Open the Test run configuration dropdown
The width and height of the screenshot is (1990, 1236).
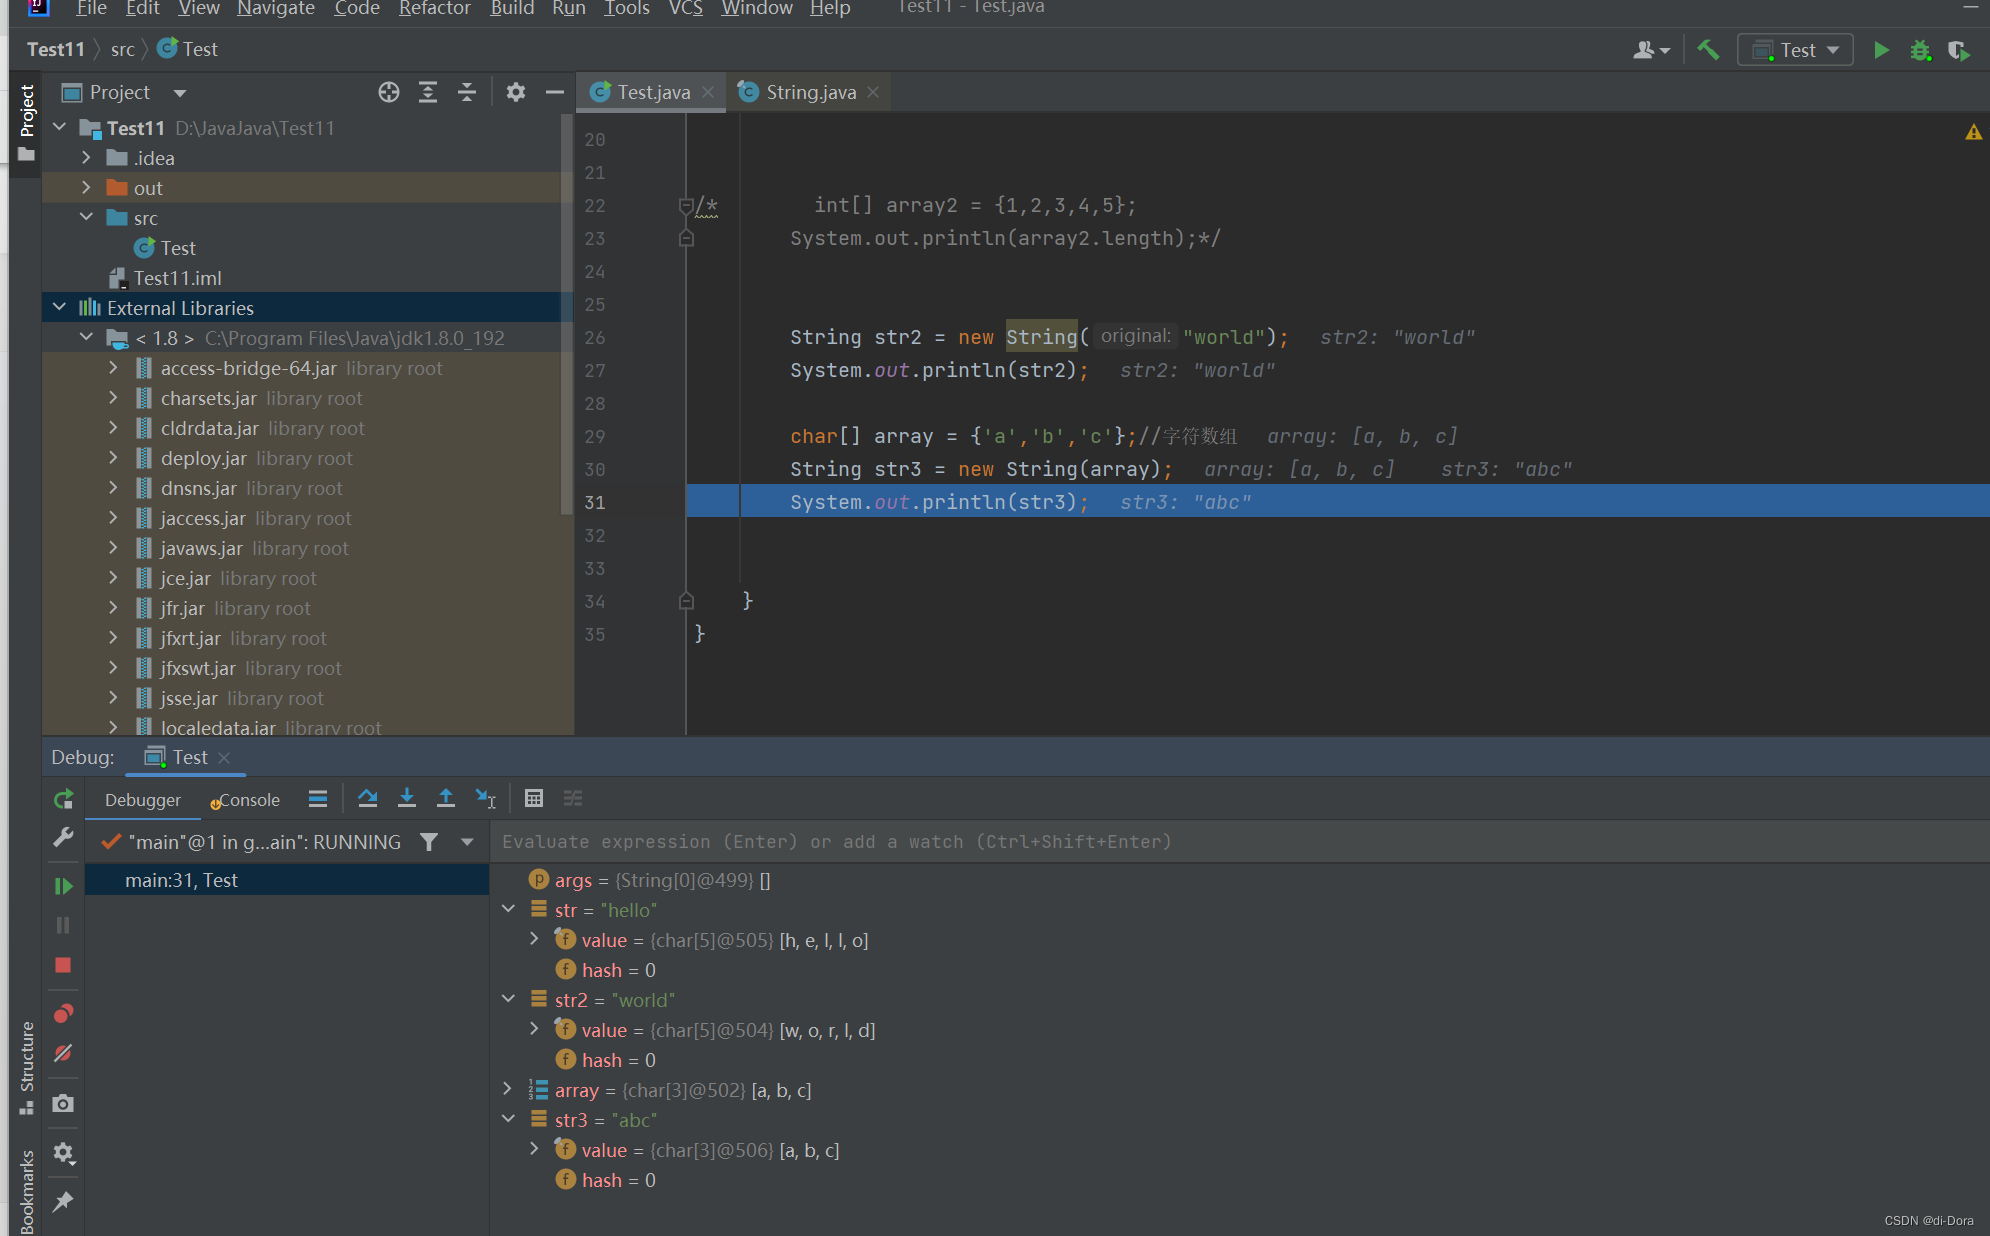pyautogui.click(x=1795, y=50)
